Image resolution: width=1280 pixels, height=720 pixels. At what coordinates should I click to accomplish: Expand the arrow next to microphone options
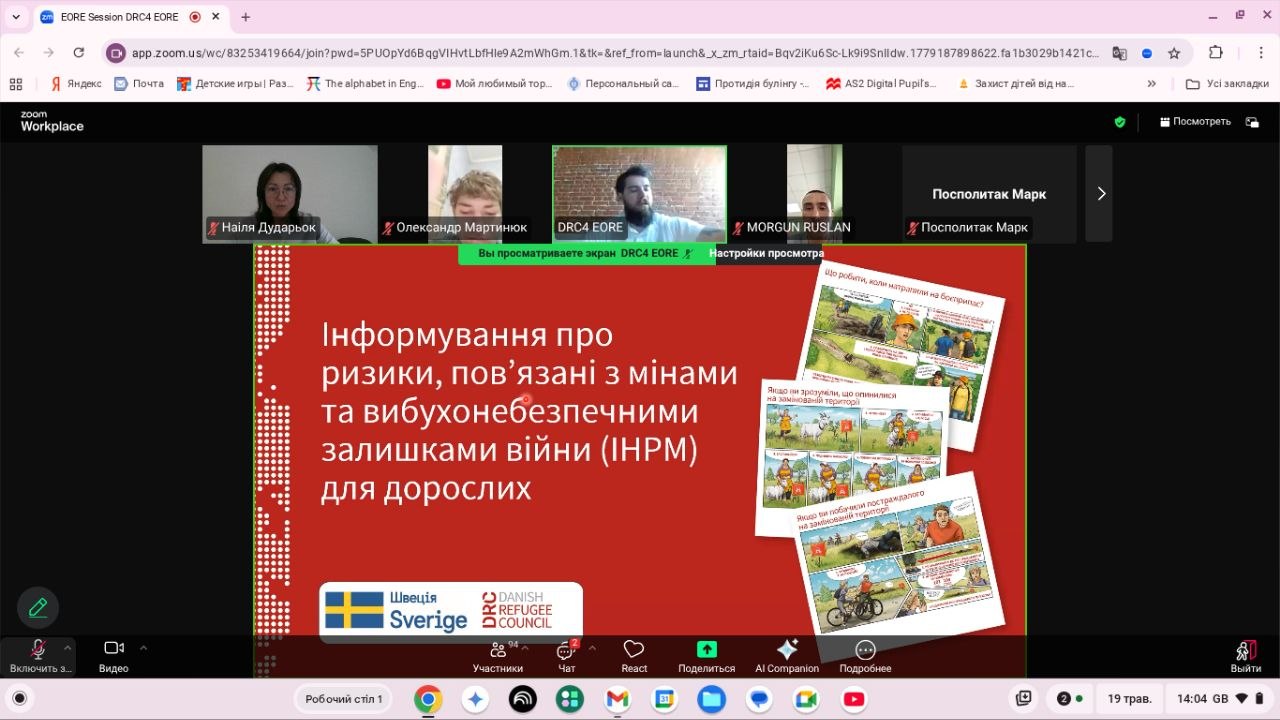[67, 647]
